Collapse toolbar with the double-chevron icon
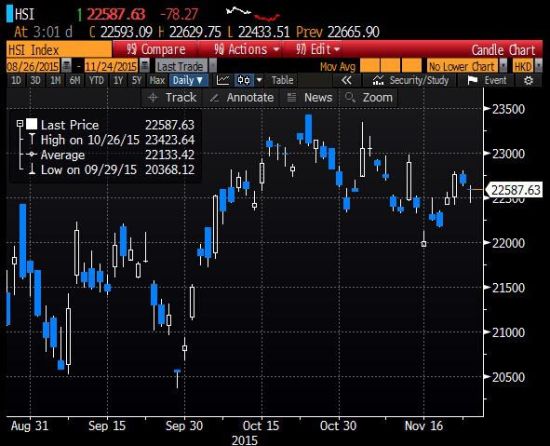This screenshot has width=550, height=446. tap(346, 80)
